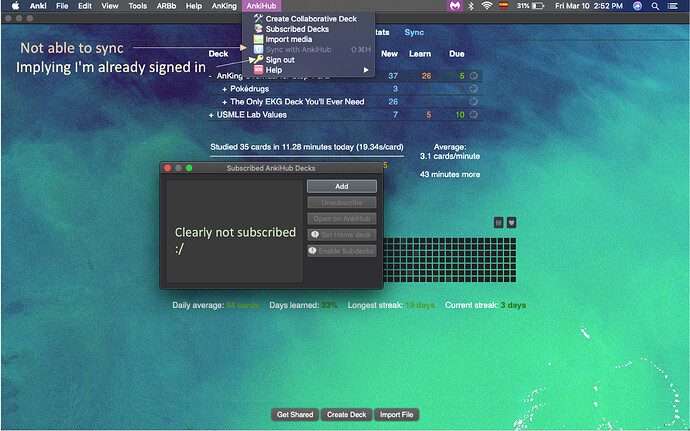Click the key icon next to Sign out
Screen dimensions: 690x431
coord(258,59)
